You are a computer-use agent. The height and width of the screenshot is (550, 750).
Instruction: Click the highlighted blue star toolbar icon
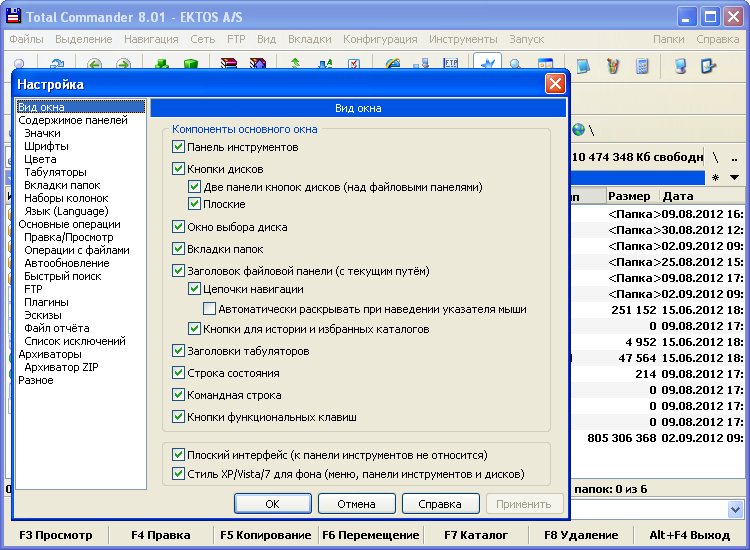487,63
